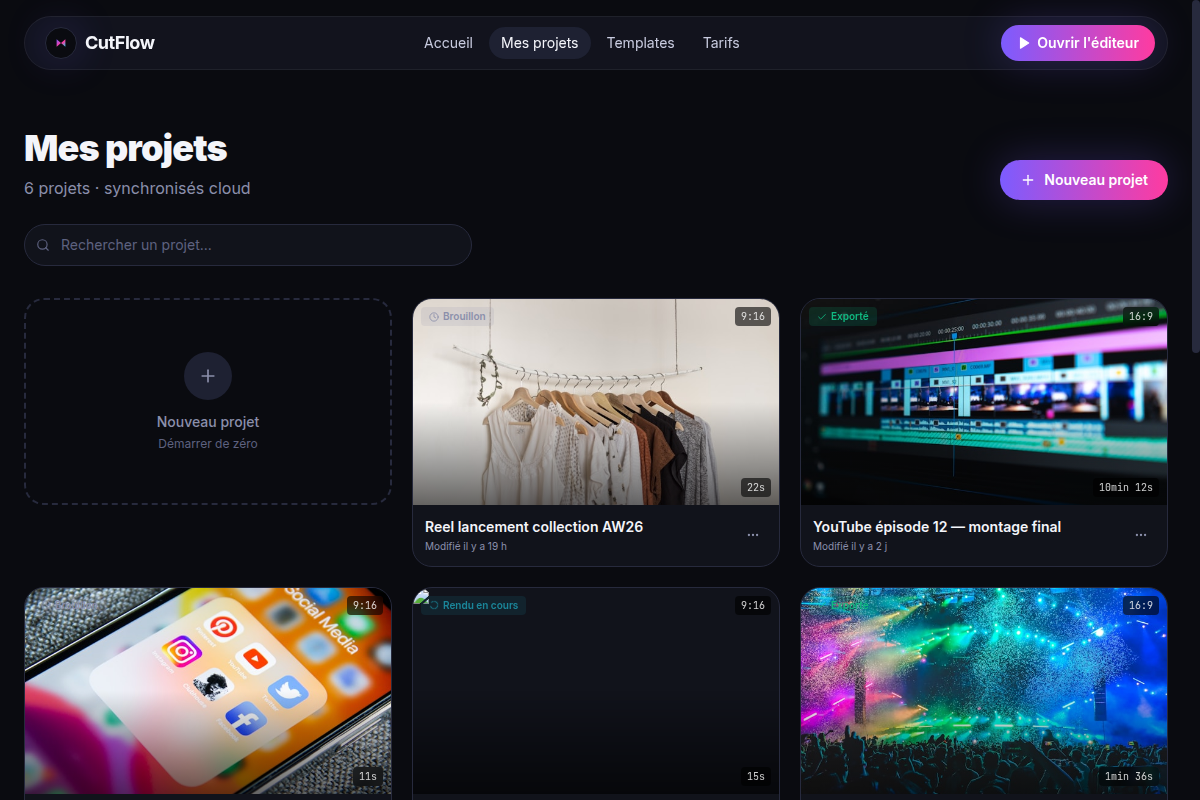Click the 9:16 ratio badge on the clothing card
1200x800 pixels.
coord(752,316)
